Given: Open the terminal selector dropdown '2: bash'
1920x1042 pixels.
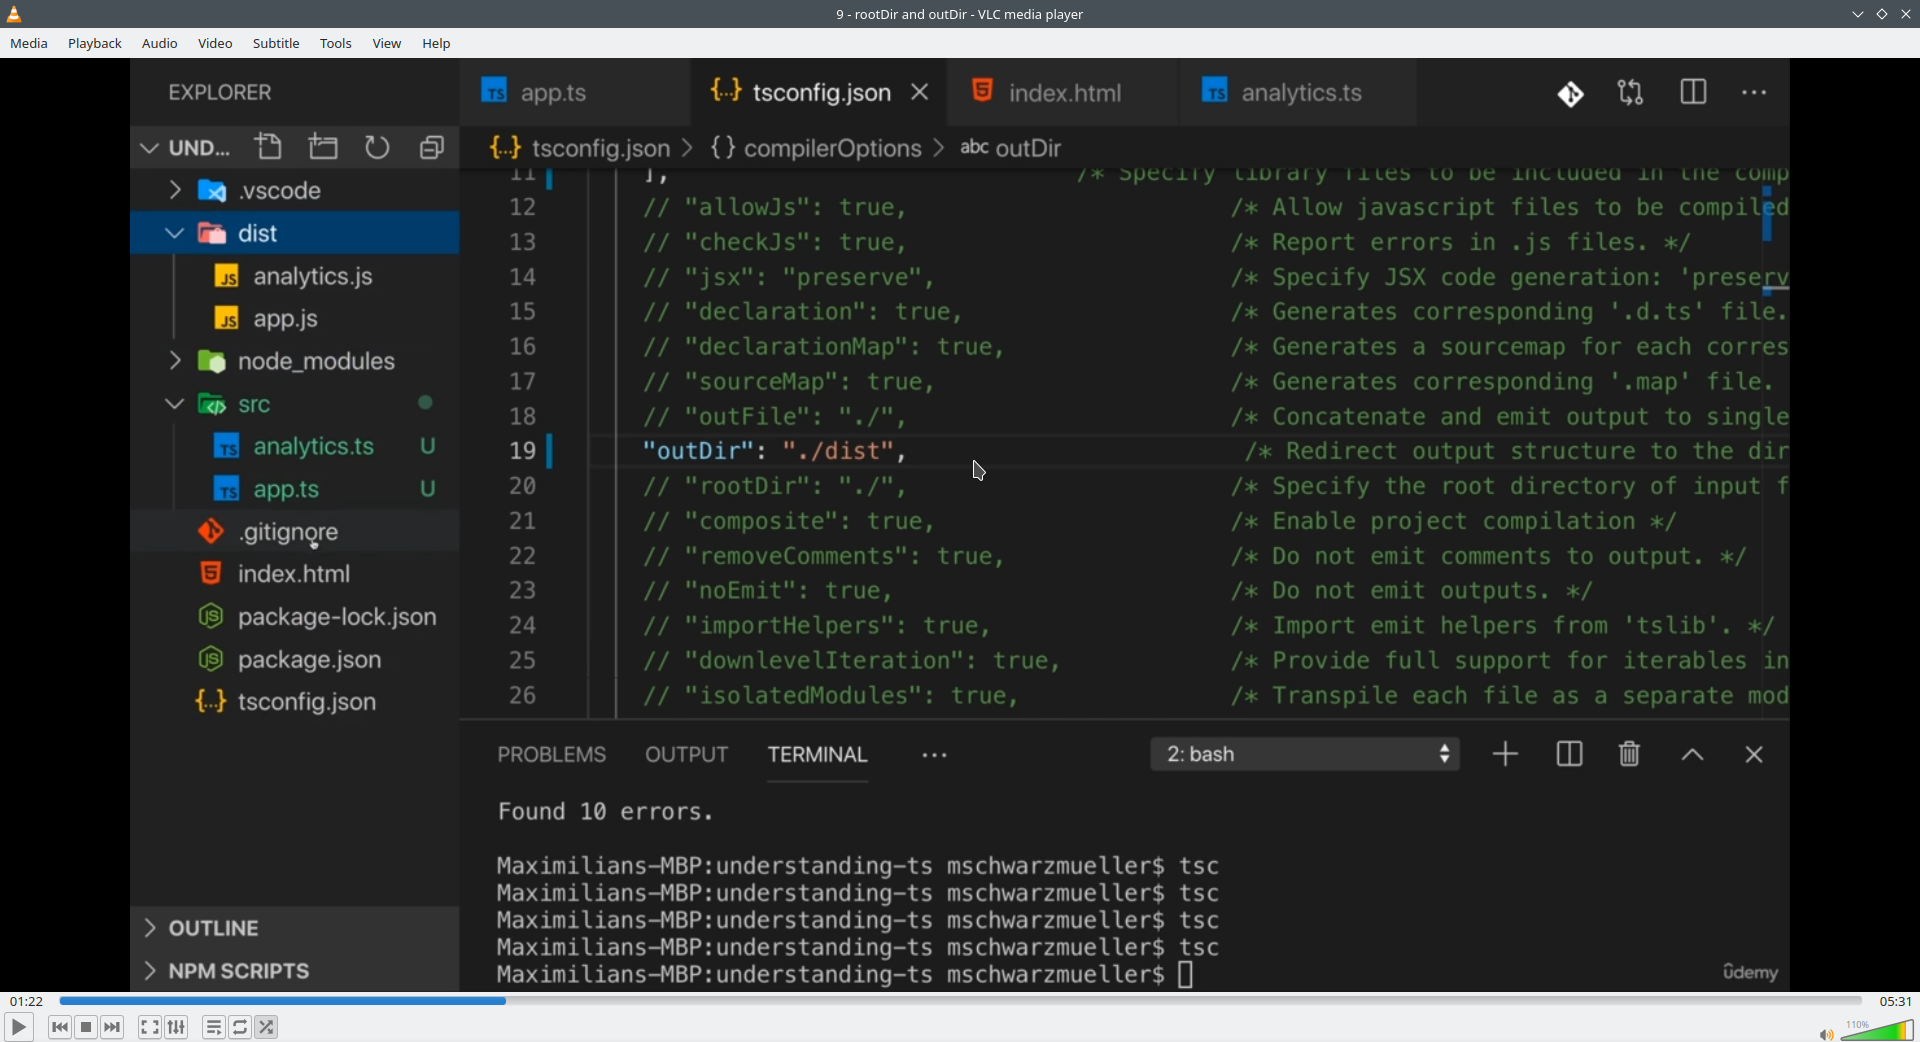Looking at the screenshot, I should coord(1305,754).
